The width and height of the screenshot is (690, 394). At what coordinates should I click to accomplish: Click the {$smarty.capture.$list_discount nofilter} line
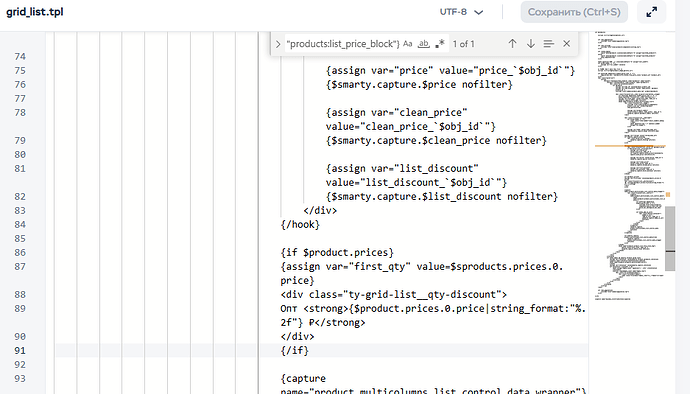click(x=442, y=196)
